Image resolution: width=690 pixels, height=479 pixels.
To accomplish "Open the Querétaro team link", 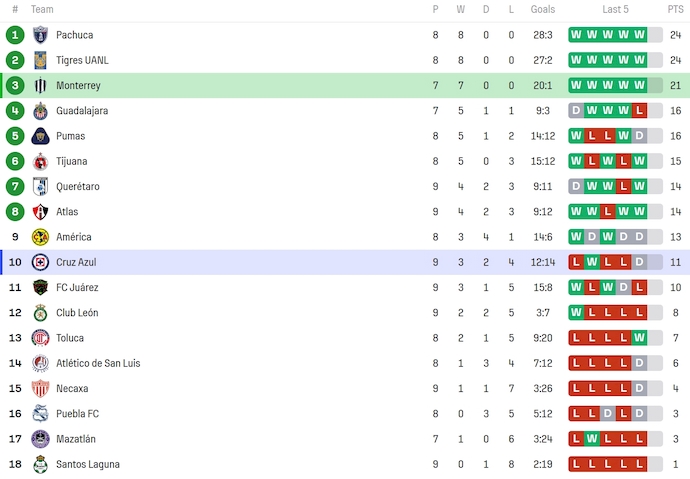I will (x=77, y=186).
